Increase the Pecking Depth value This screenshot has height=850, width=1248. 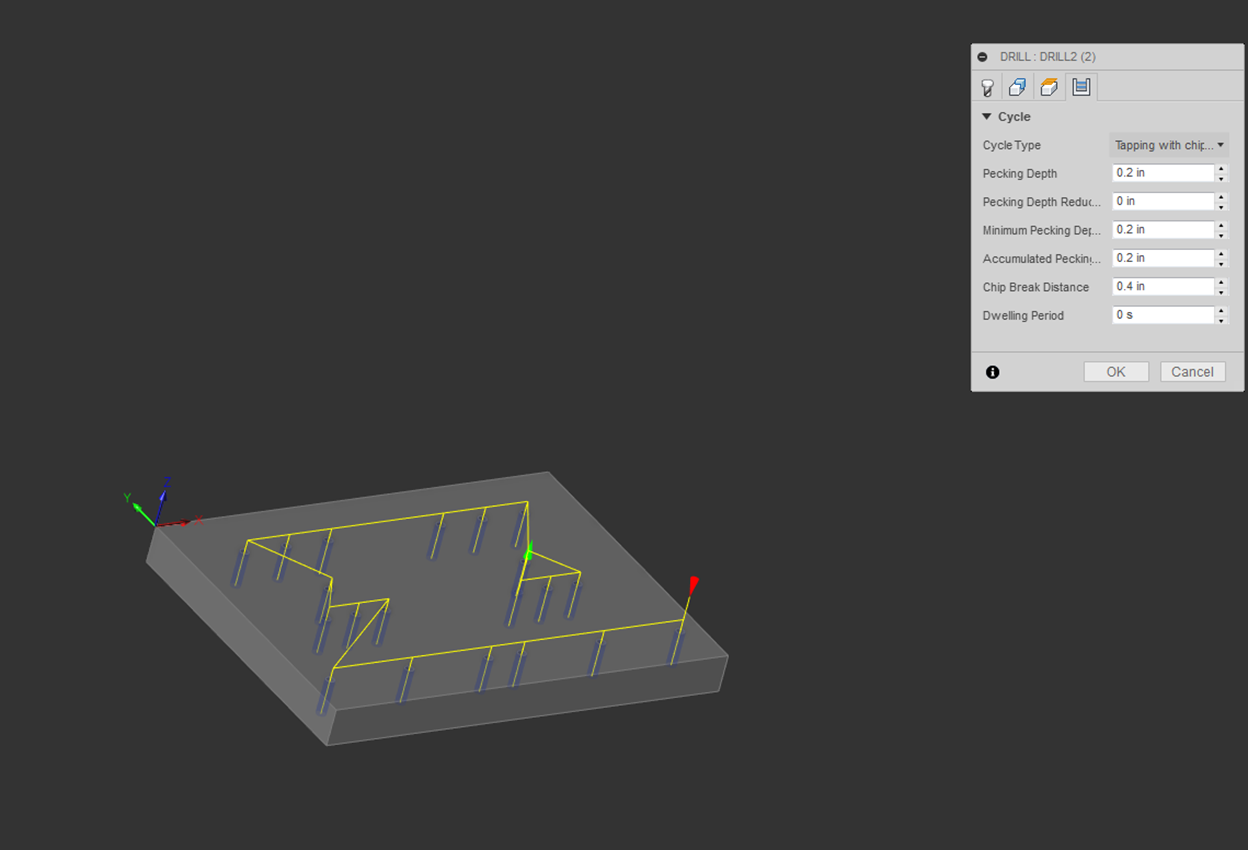[1221, 169]
